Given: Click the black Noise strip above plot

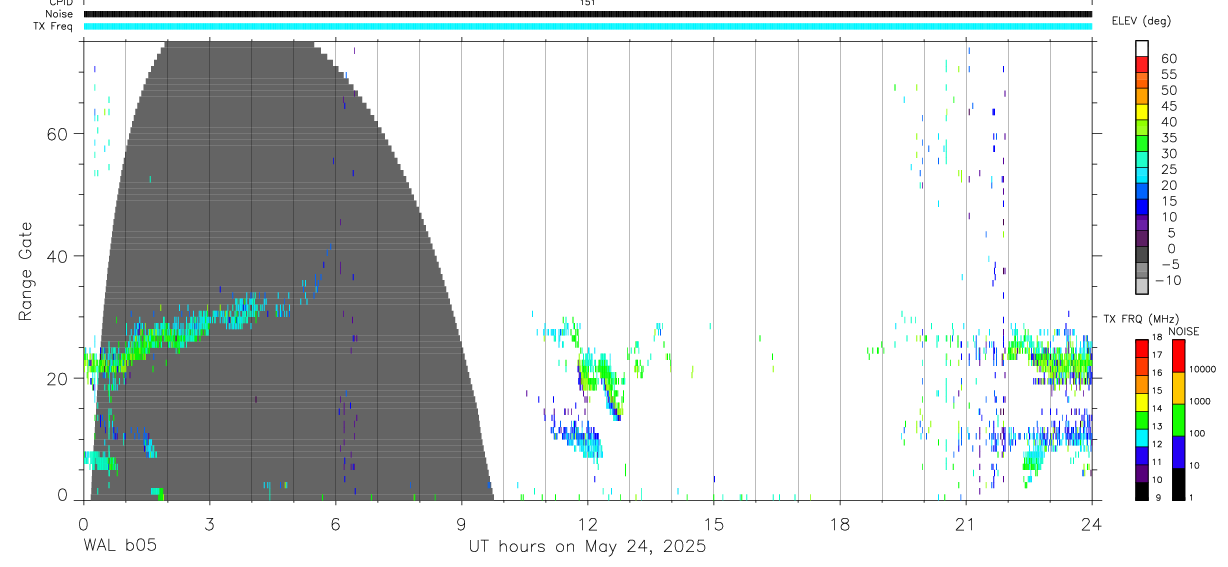Looking at the screenshot, I should 587,14.
